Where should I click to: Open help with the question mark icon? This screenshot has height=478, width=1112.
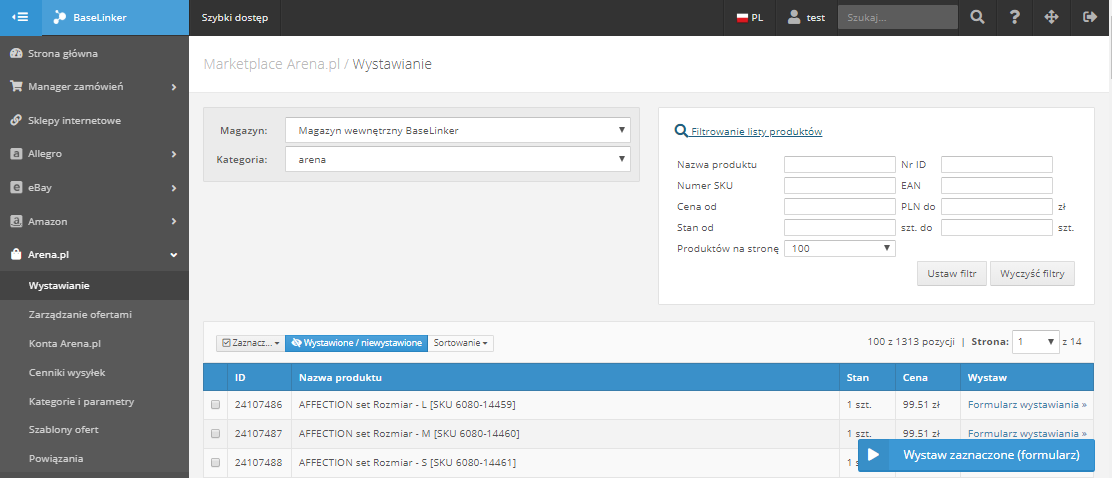coord(1014,18)
